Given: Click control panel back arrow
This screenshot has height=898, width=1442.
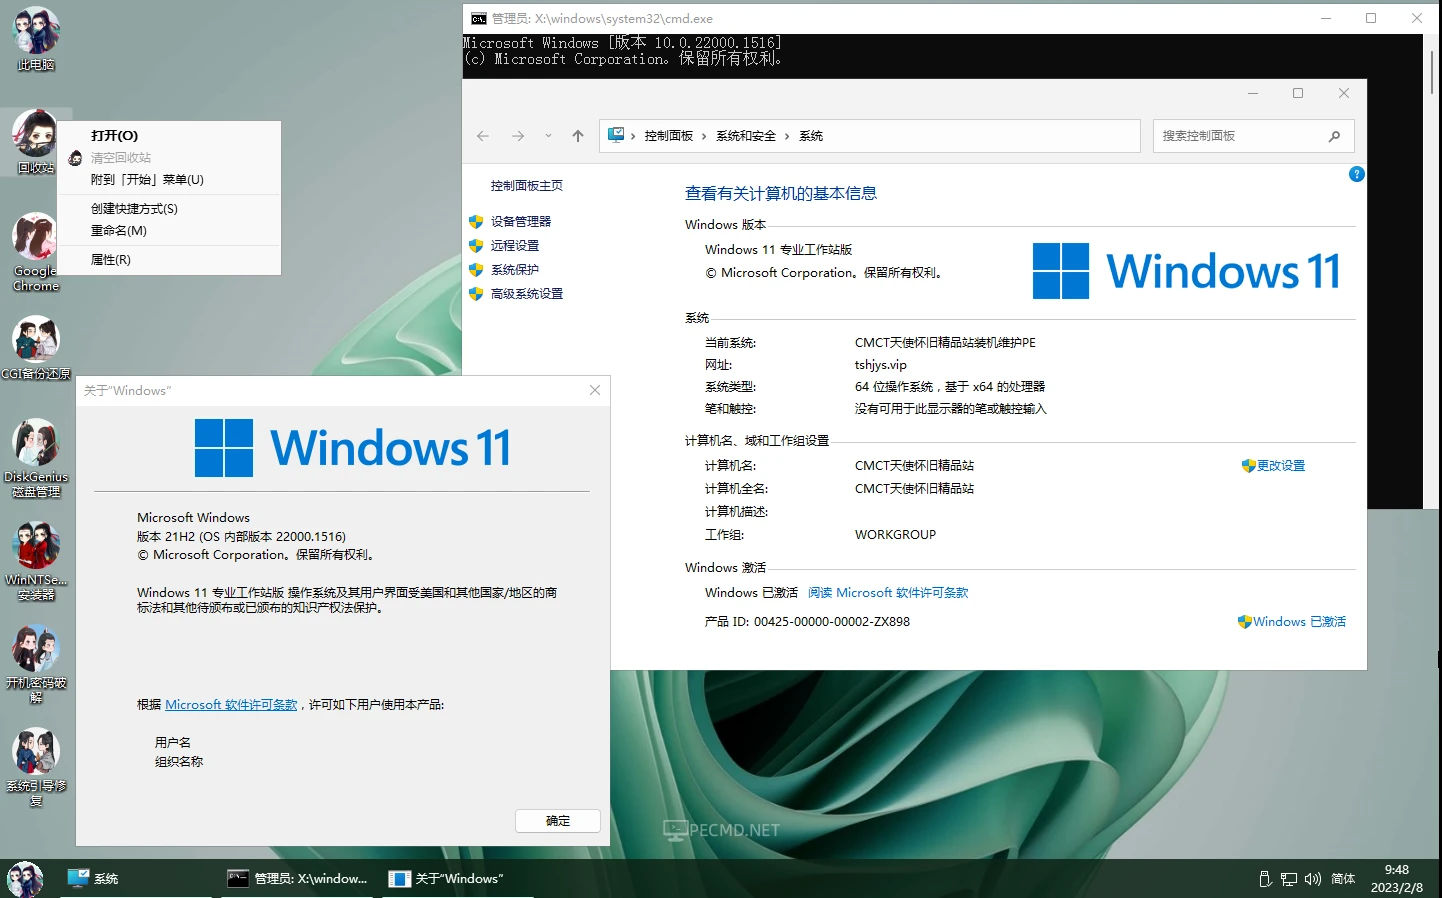Looking at the screenshot, I should pyautogui.click(x=483, y=136).
